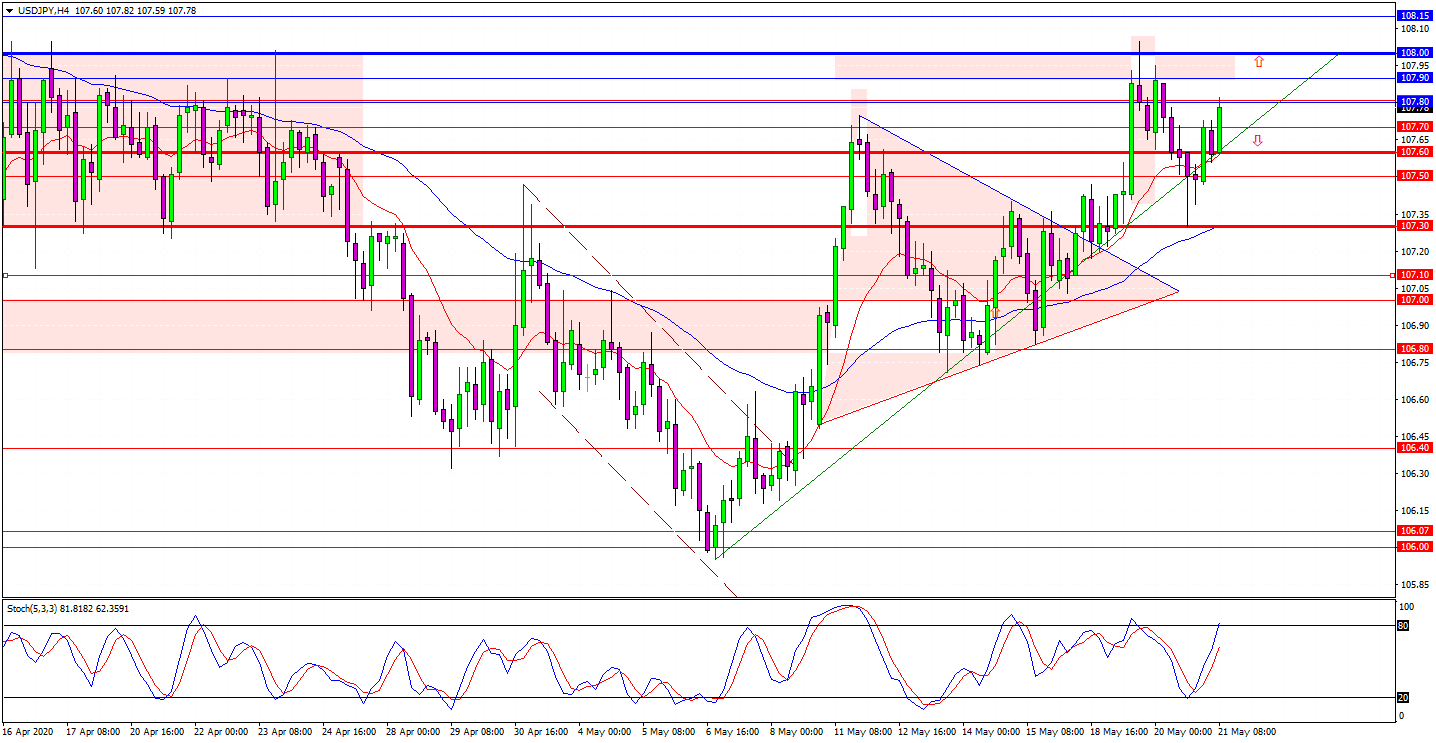Viewport: 1436px width, 743px height.
Task: Click the 24 Apr 16:00 time label
Action: pyautogui.click(x=350, y=732)
